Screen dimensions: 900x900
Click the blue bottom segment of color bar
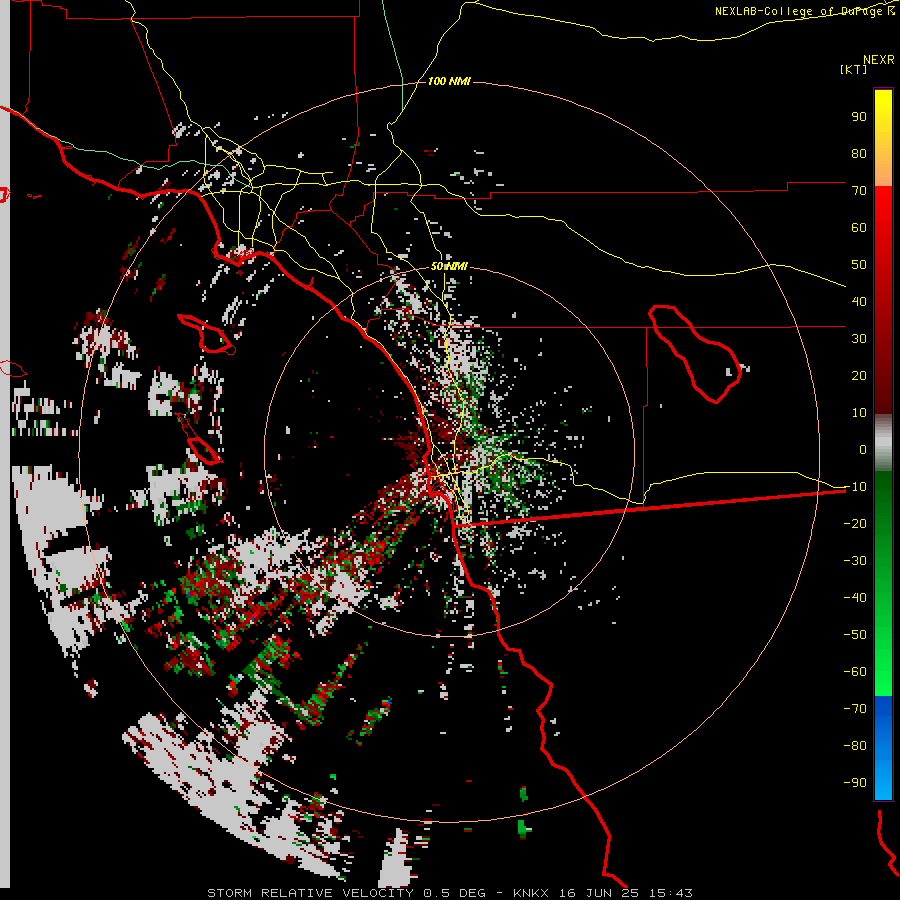tap(883, 748)
